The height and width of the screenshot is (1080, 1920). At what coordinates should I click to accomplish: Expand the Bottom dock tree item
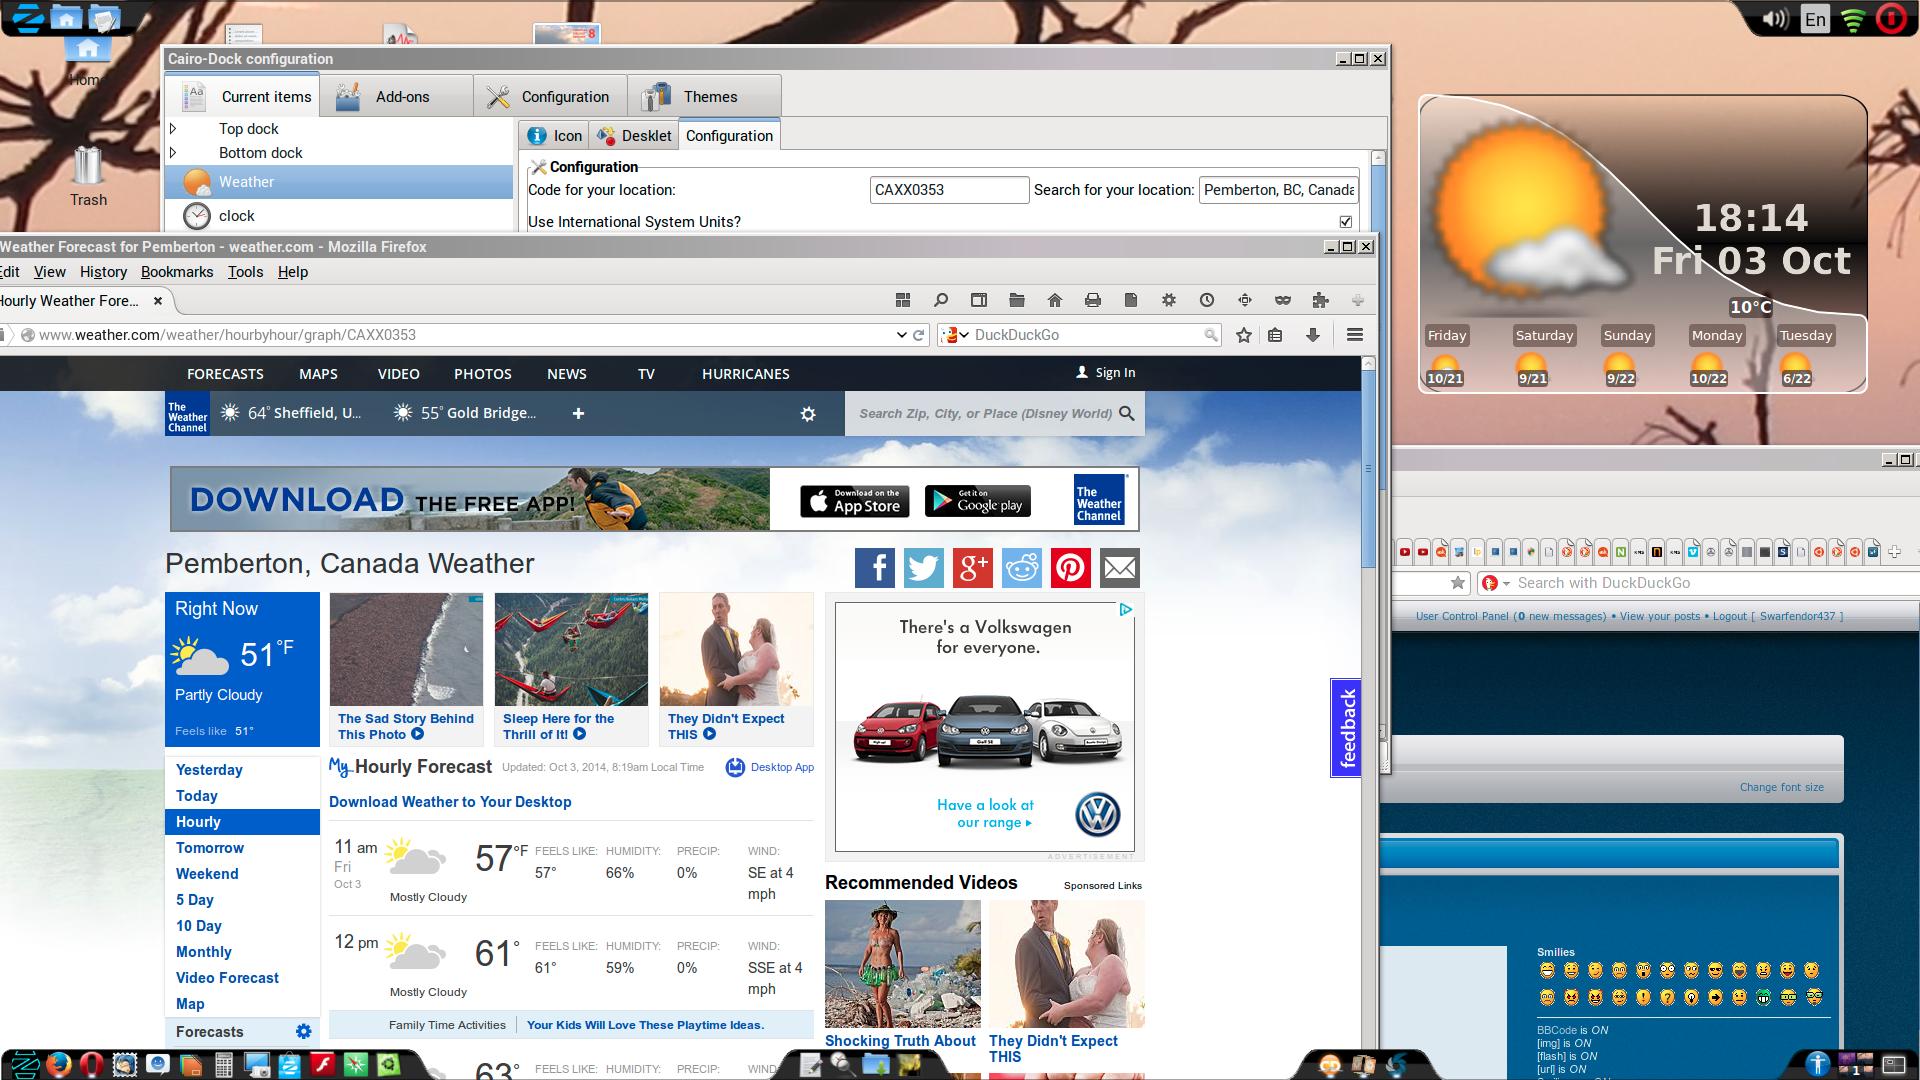[173, 153]
